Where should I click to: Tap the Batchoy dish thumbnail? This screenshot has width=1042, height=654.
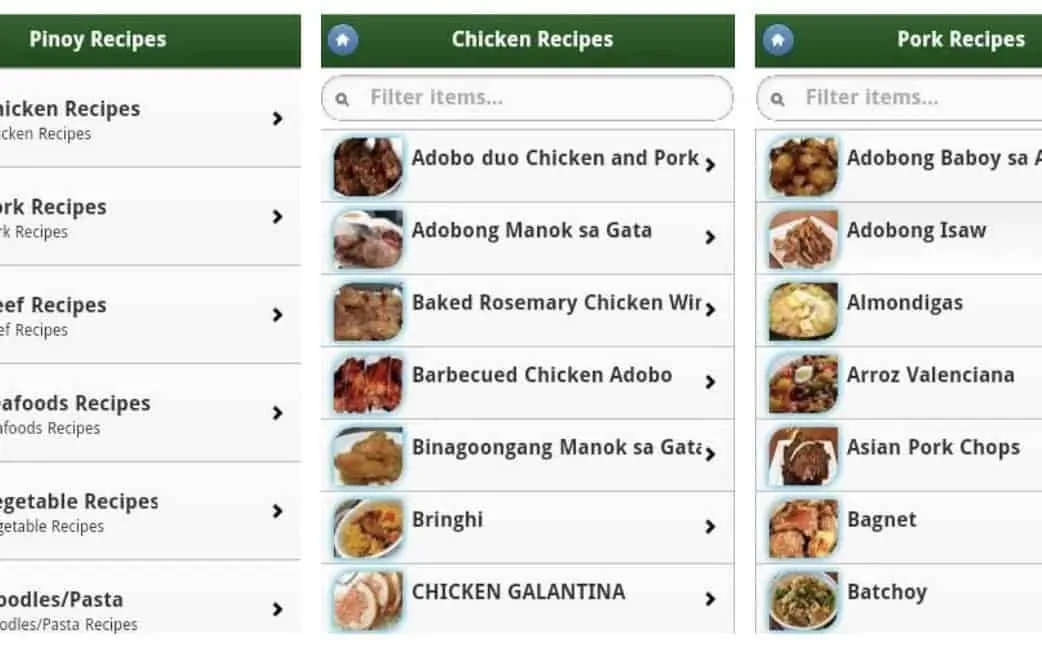803,600
